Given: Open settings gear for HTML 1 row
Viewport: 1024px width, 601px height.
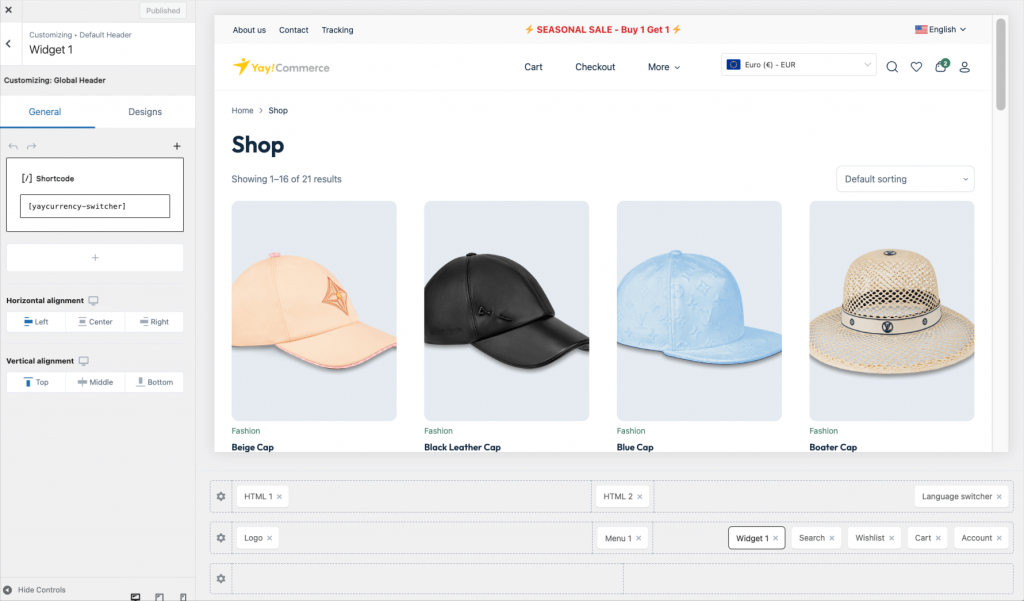Looking at the screenshot, I should pyautogui.click(x=221, y=497).
